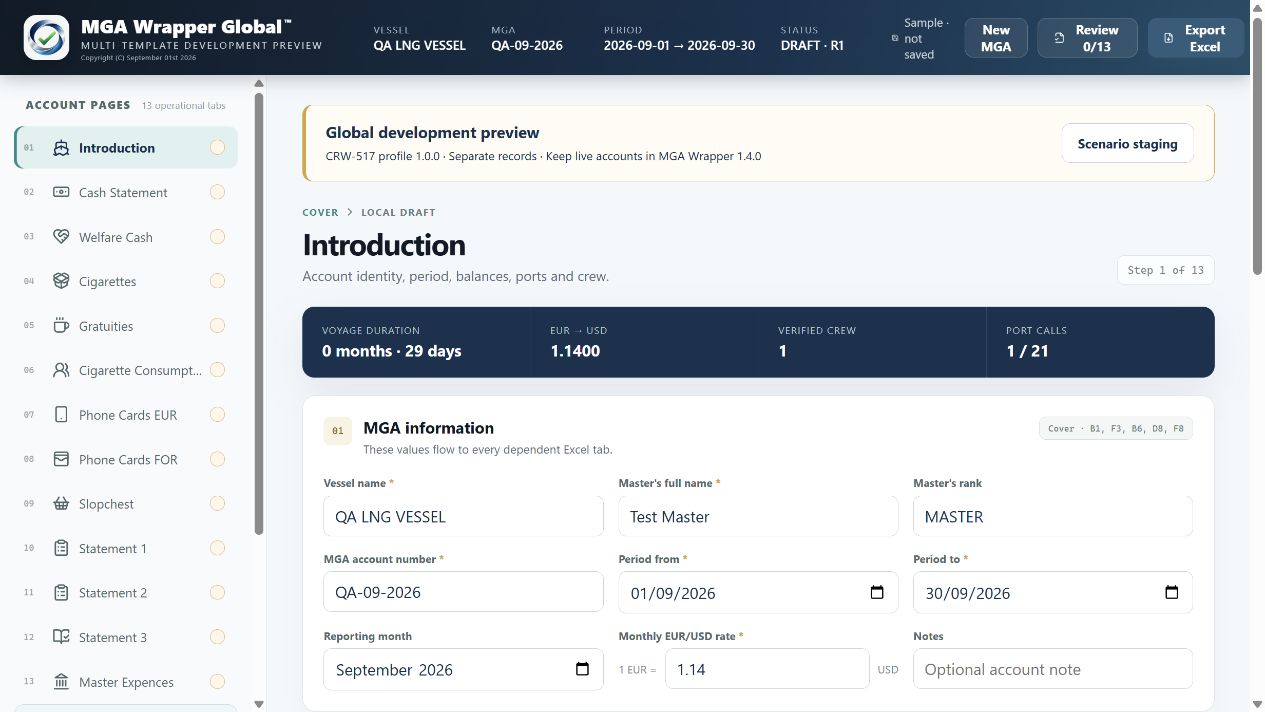
Task: Click the breadcrumb chevron after COVER
Action: pyautogui.click(x=350, y=212)
